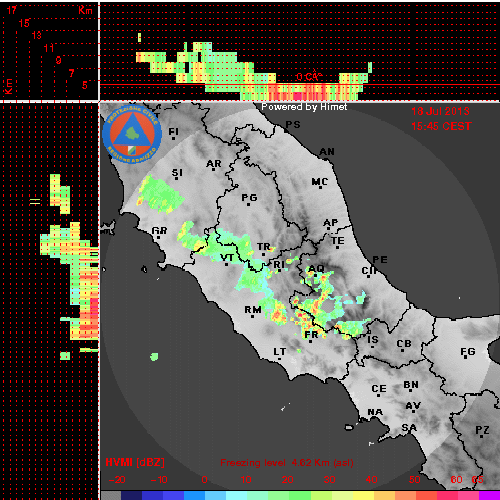Click the '65' dBZ scale value

click(x=477, y=480)
